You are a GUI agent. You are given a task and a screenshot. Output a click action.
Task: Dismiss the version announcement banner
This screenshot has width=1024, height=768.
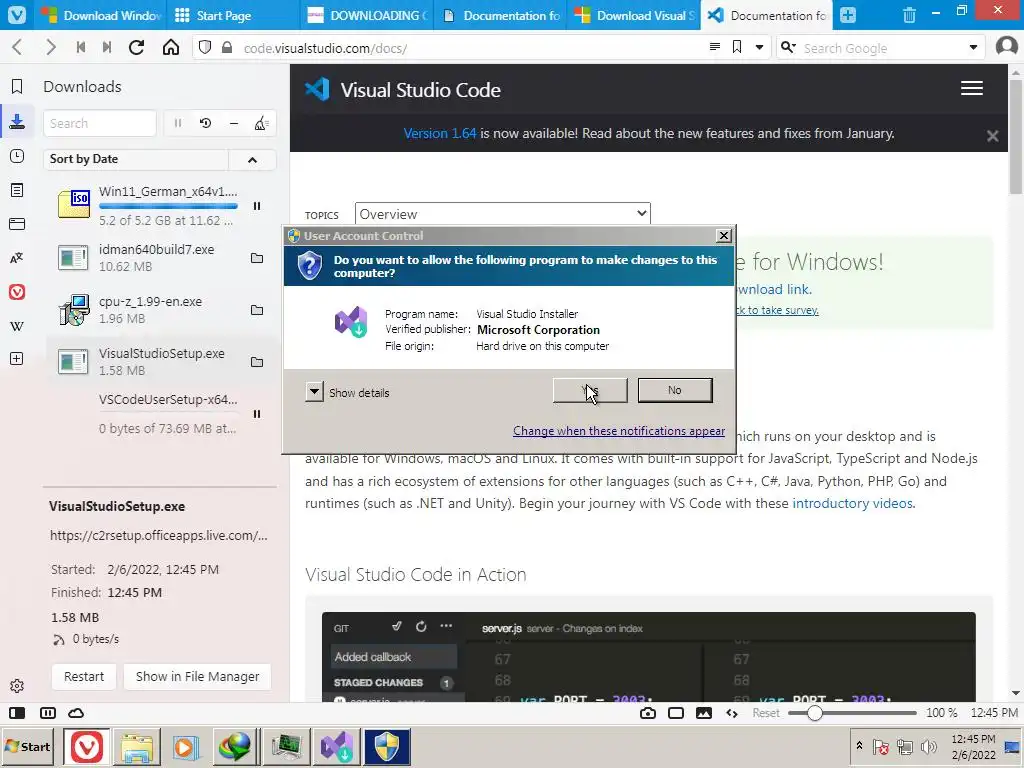click(993, 136)
